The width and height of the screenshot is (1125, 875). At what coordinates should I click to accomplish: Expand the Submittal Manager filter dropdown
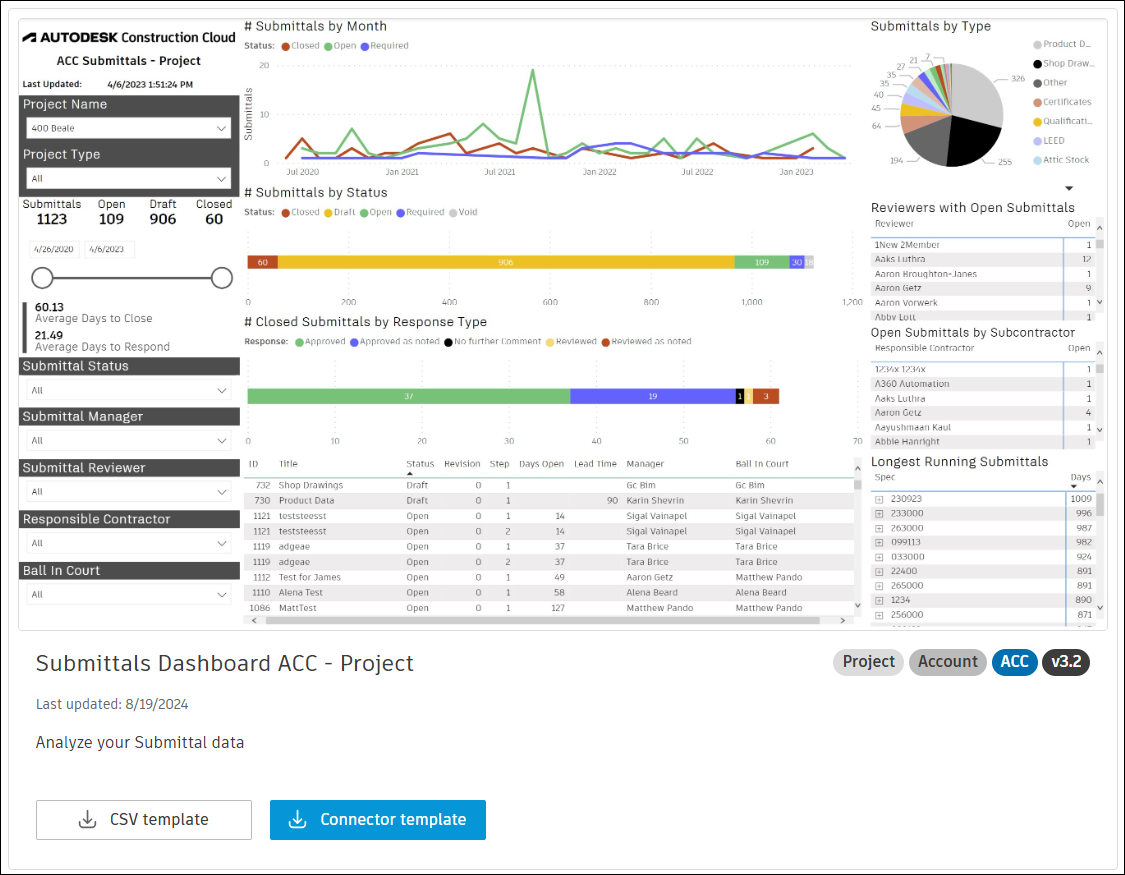click(x=129, y=440)
